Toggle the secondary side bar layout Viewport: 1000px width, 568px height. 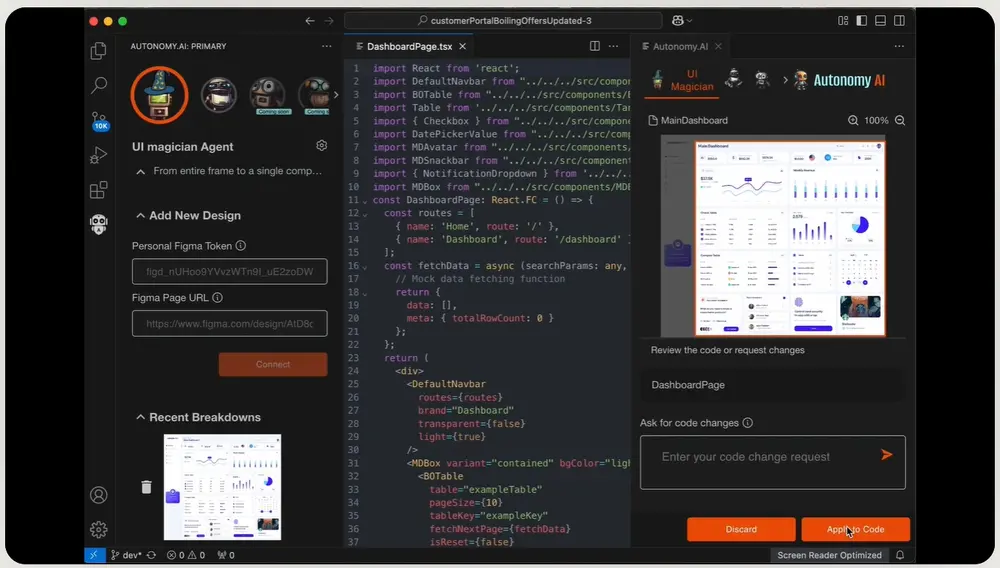(899, 21)
